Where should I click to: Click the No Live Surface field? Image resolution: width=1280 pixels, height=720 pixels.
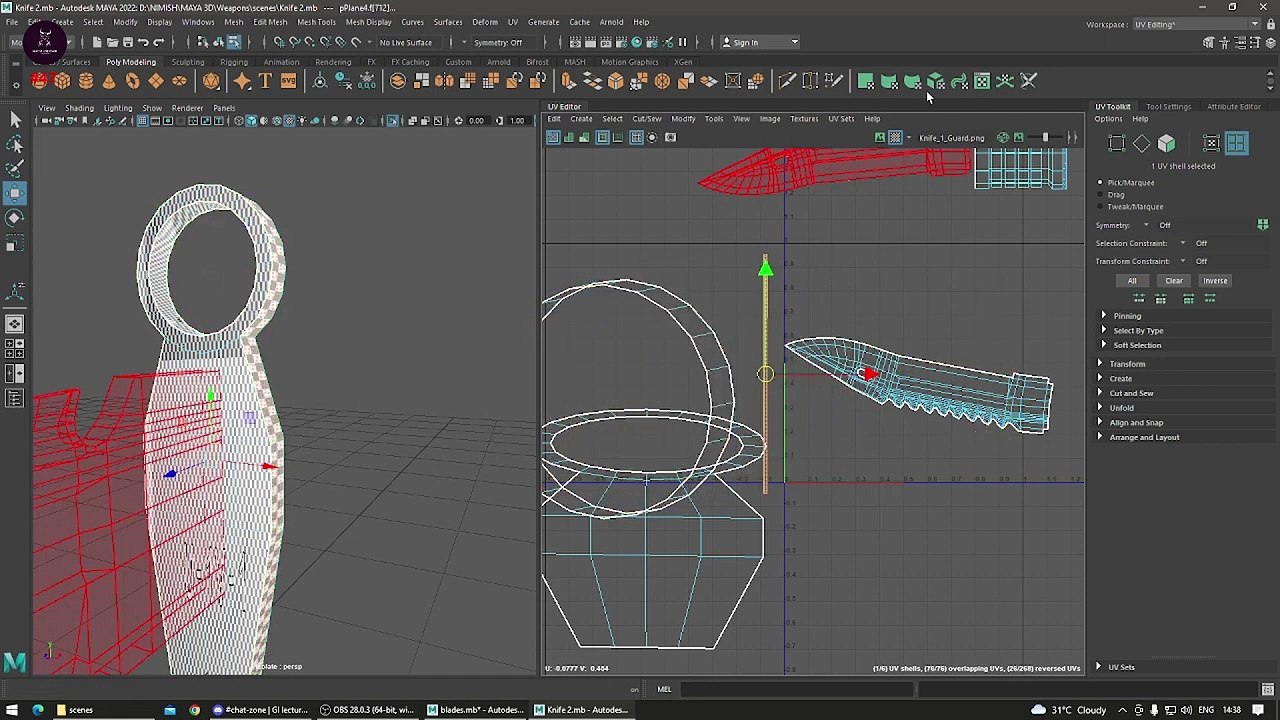(406, 42)
